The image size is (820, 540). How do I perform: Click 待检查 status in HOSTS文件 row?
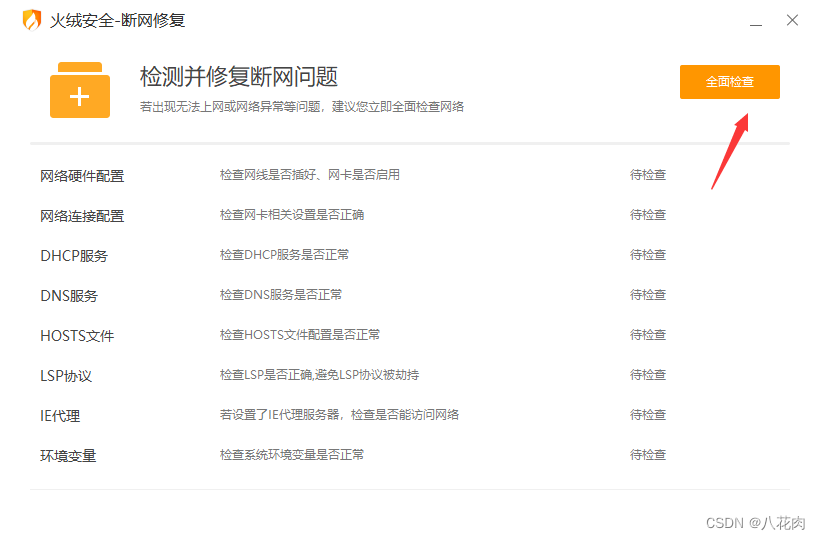[648, 335]
